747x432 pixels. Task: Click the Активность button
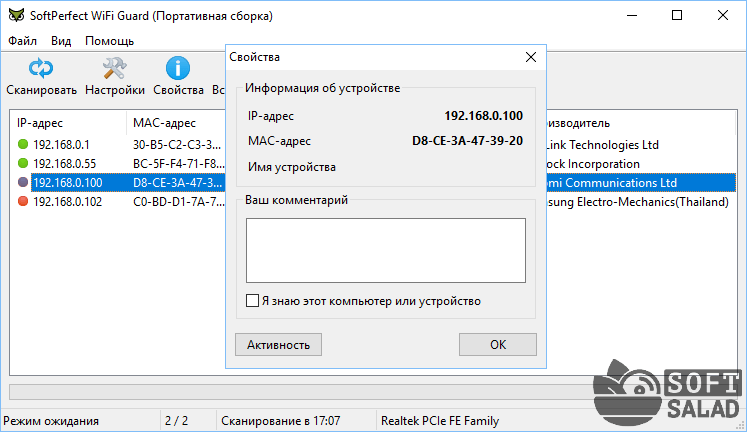[x=278, y=344]
